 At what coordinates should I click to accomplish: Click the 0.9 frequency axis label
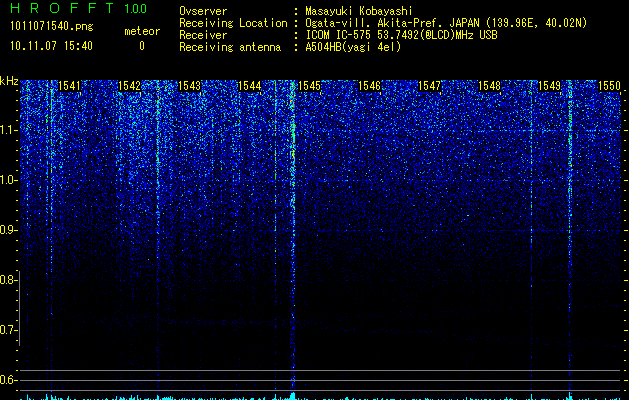pyautogui.click(x=9, y=230)
